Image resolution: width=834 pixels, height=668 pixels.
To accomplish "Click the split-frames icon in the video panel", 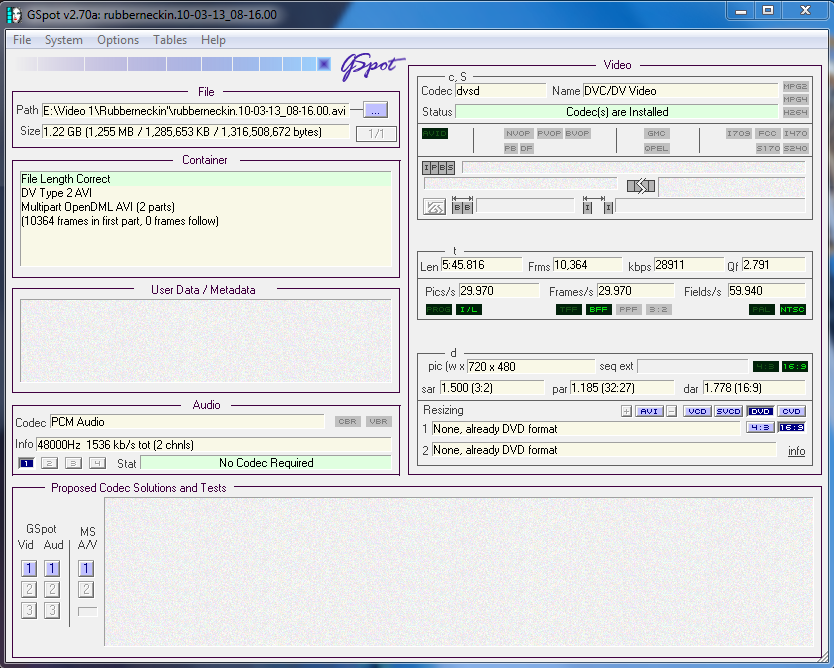I will (x=641, y=185).
